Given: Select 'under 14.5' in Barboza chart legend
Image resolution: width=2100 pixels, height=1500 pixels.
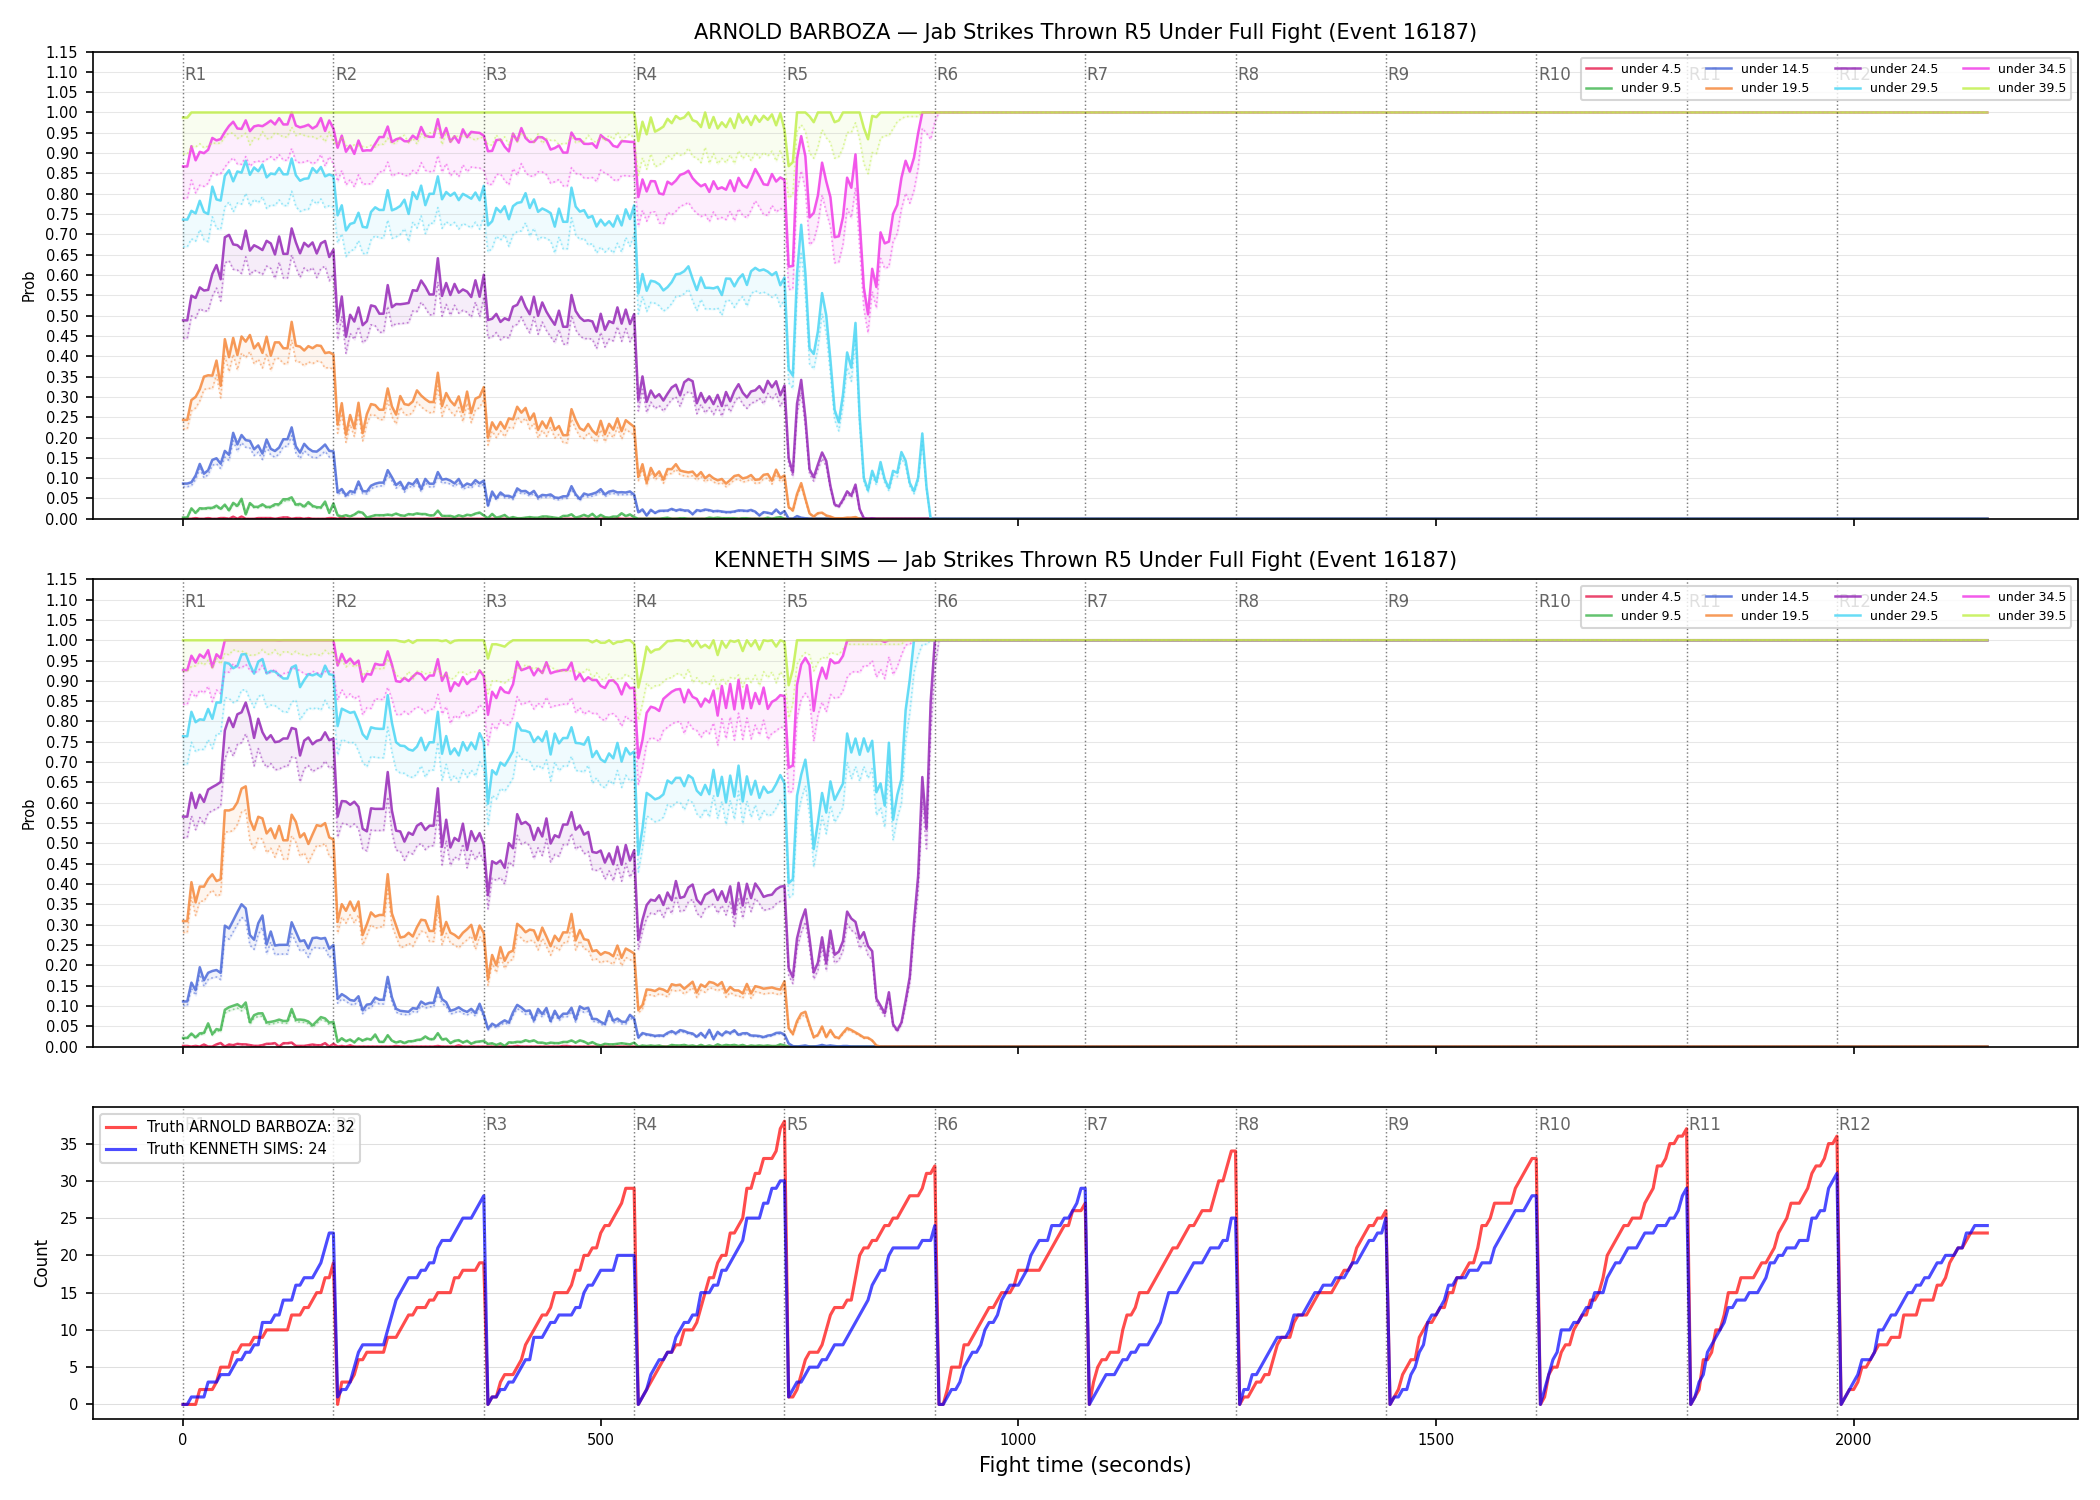Looking at the screenshot, I should (1758, 69).
